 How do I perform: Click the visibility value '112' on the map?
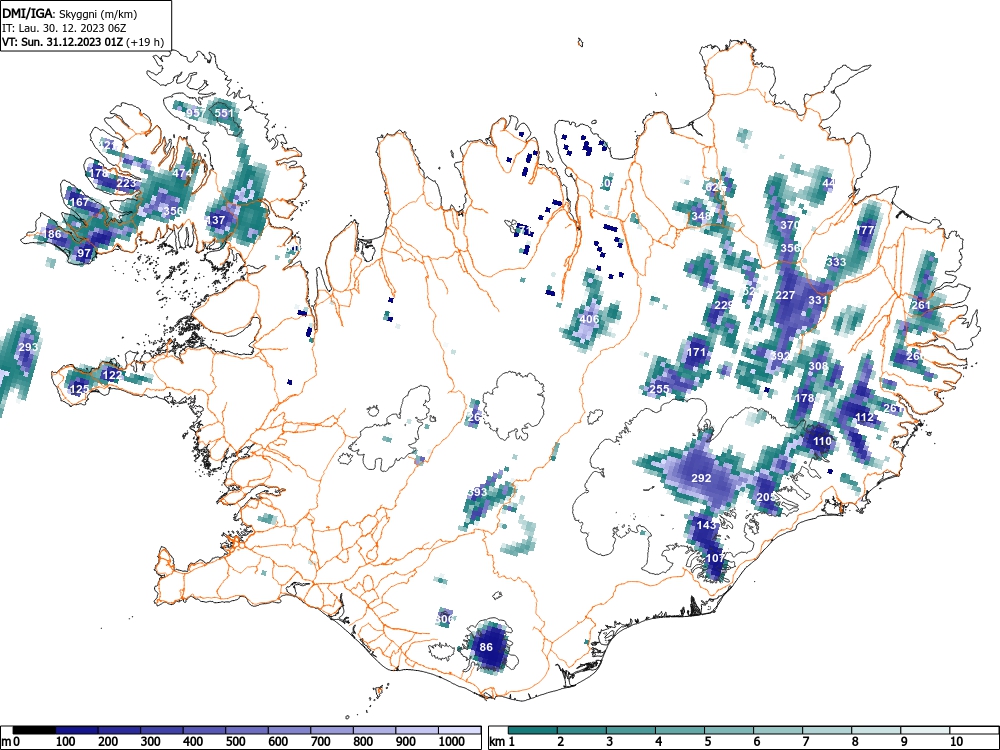pos(864,418)
